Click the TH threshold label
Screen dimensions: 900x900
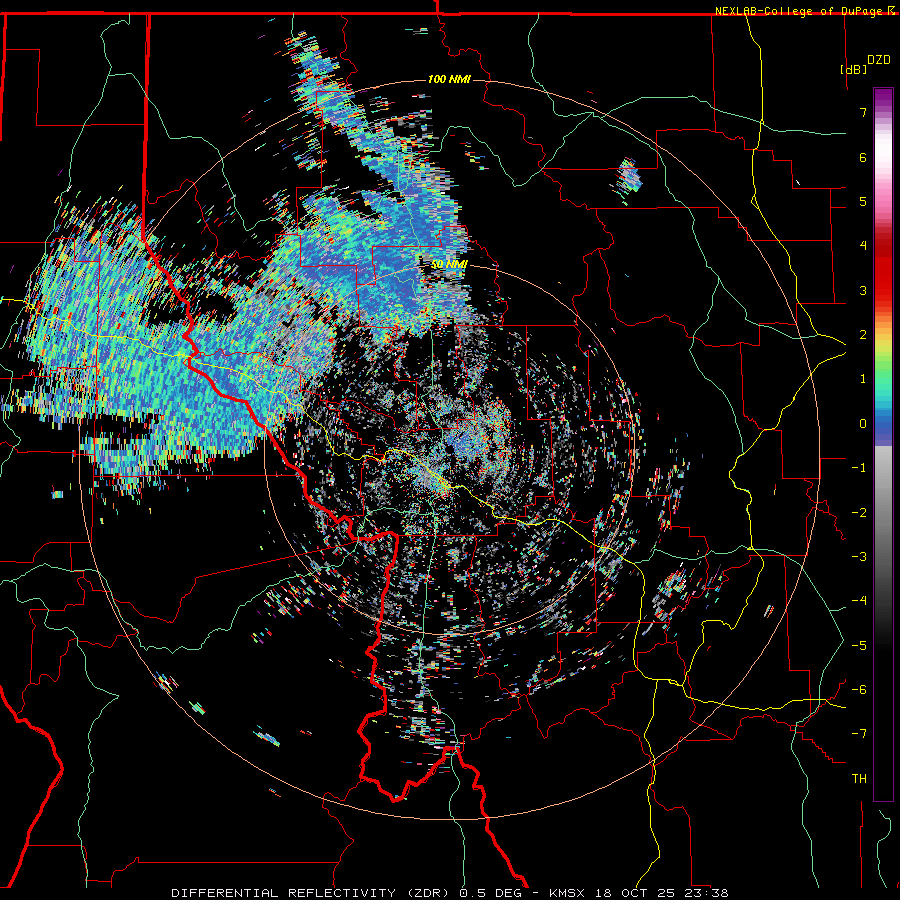pos(859,779)
